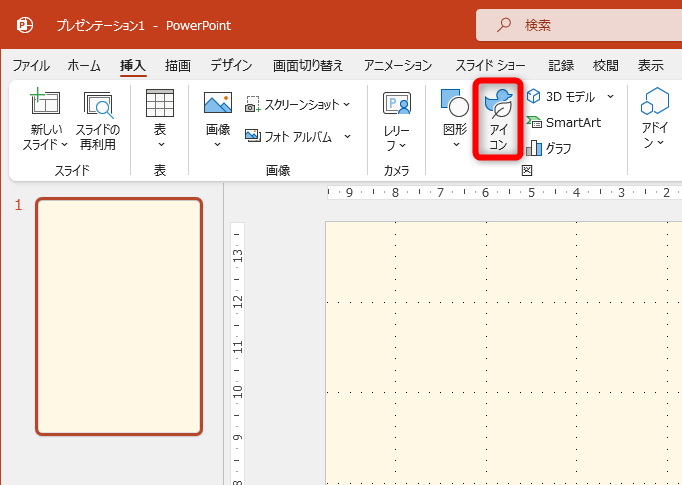Image resolution: width=682 pixels, height=485 pixels.
Task: Expand the Shapes (図形) dropdown chevron
Action: tap(456, 144)
